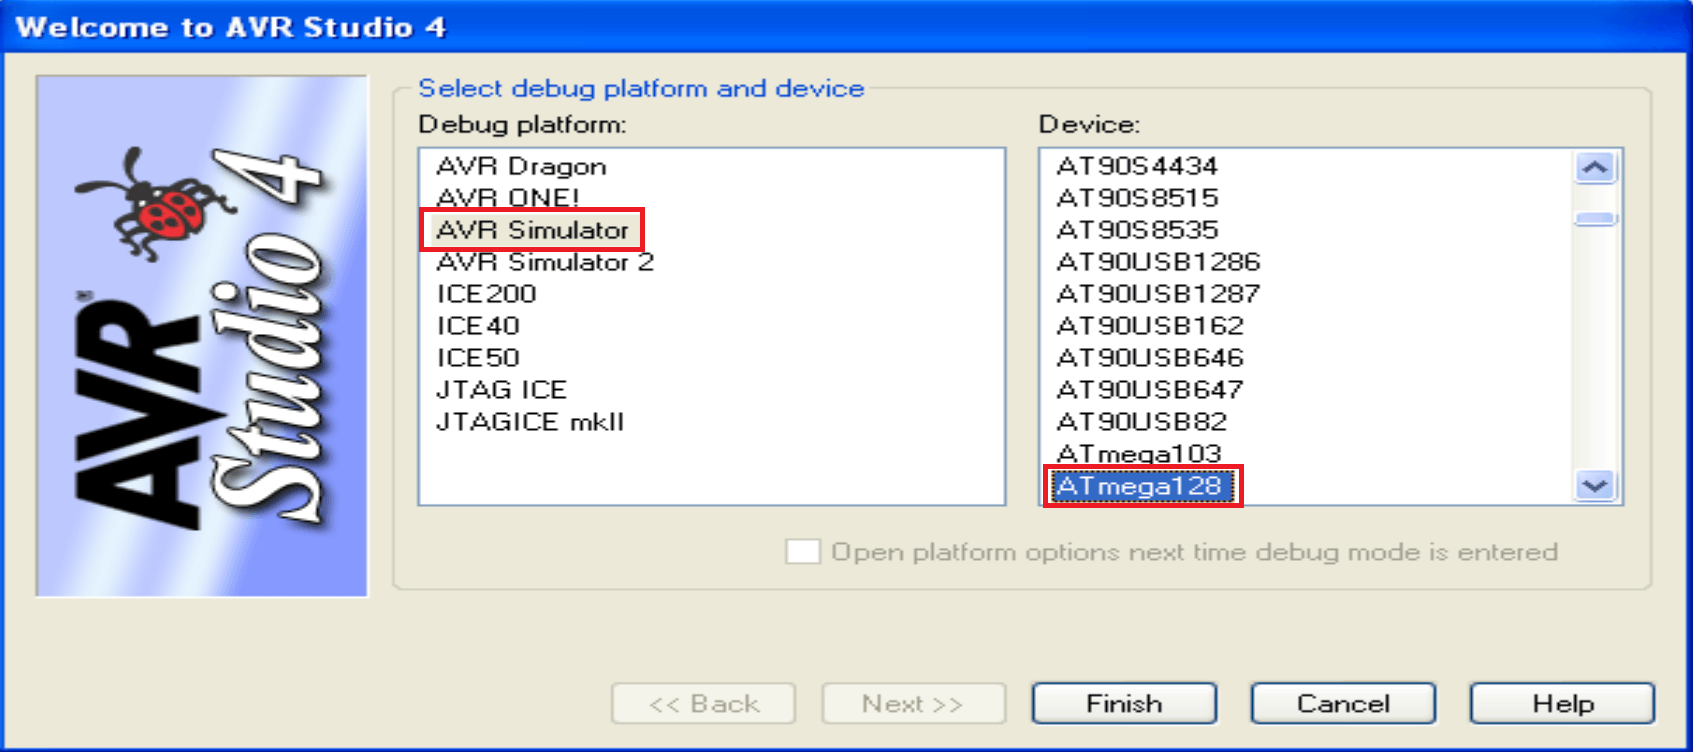Select ATmega103 device
Image resolution: width=1693 pixels, height=752 pixels.
(1139, 454)
